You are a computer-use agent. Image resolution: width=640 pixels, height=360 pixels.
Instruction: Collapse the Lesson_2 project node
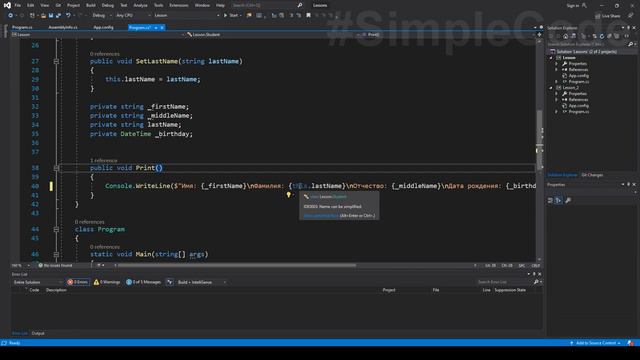click(551, 88)
